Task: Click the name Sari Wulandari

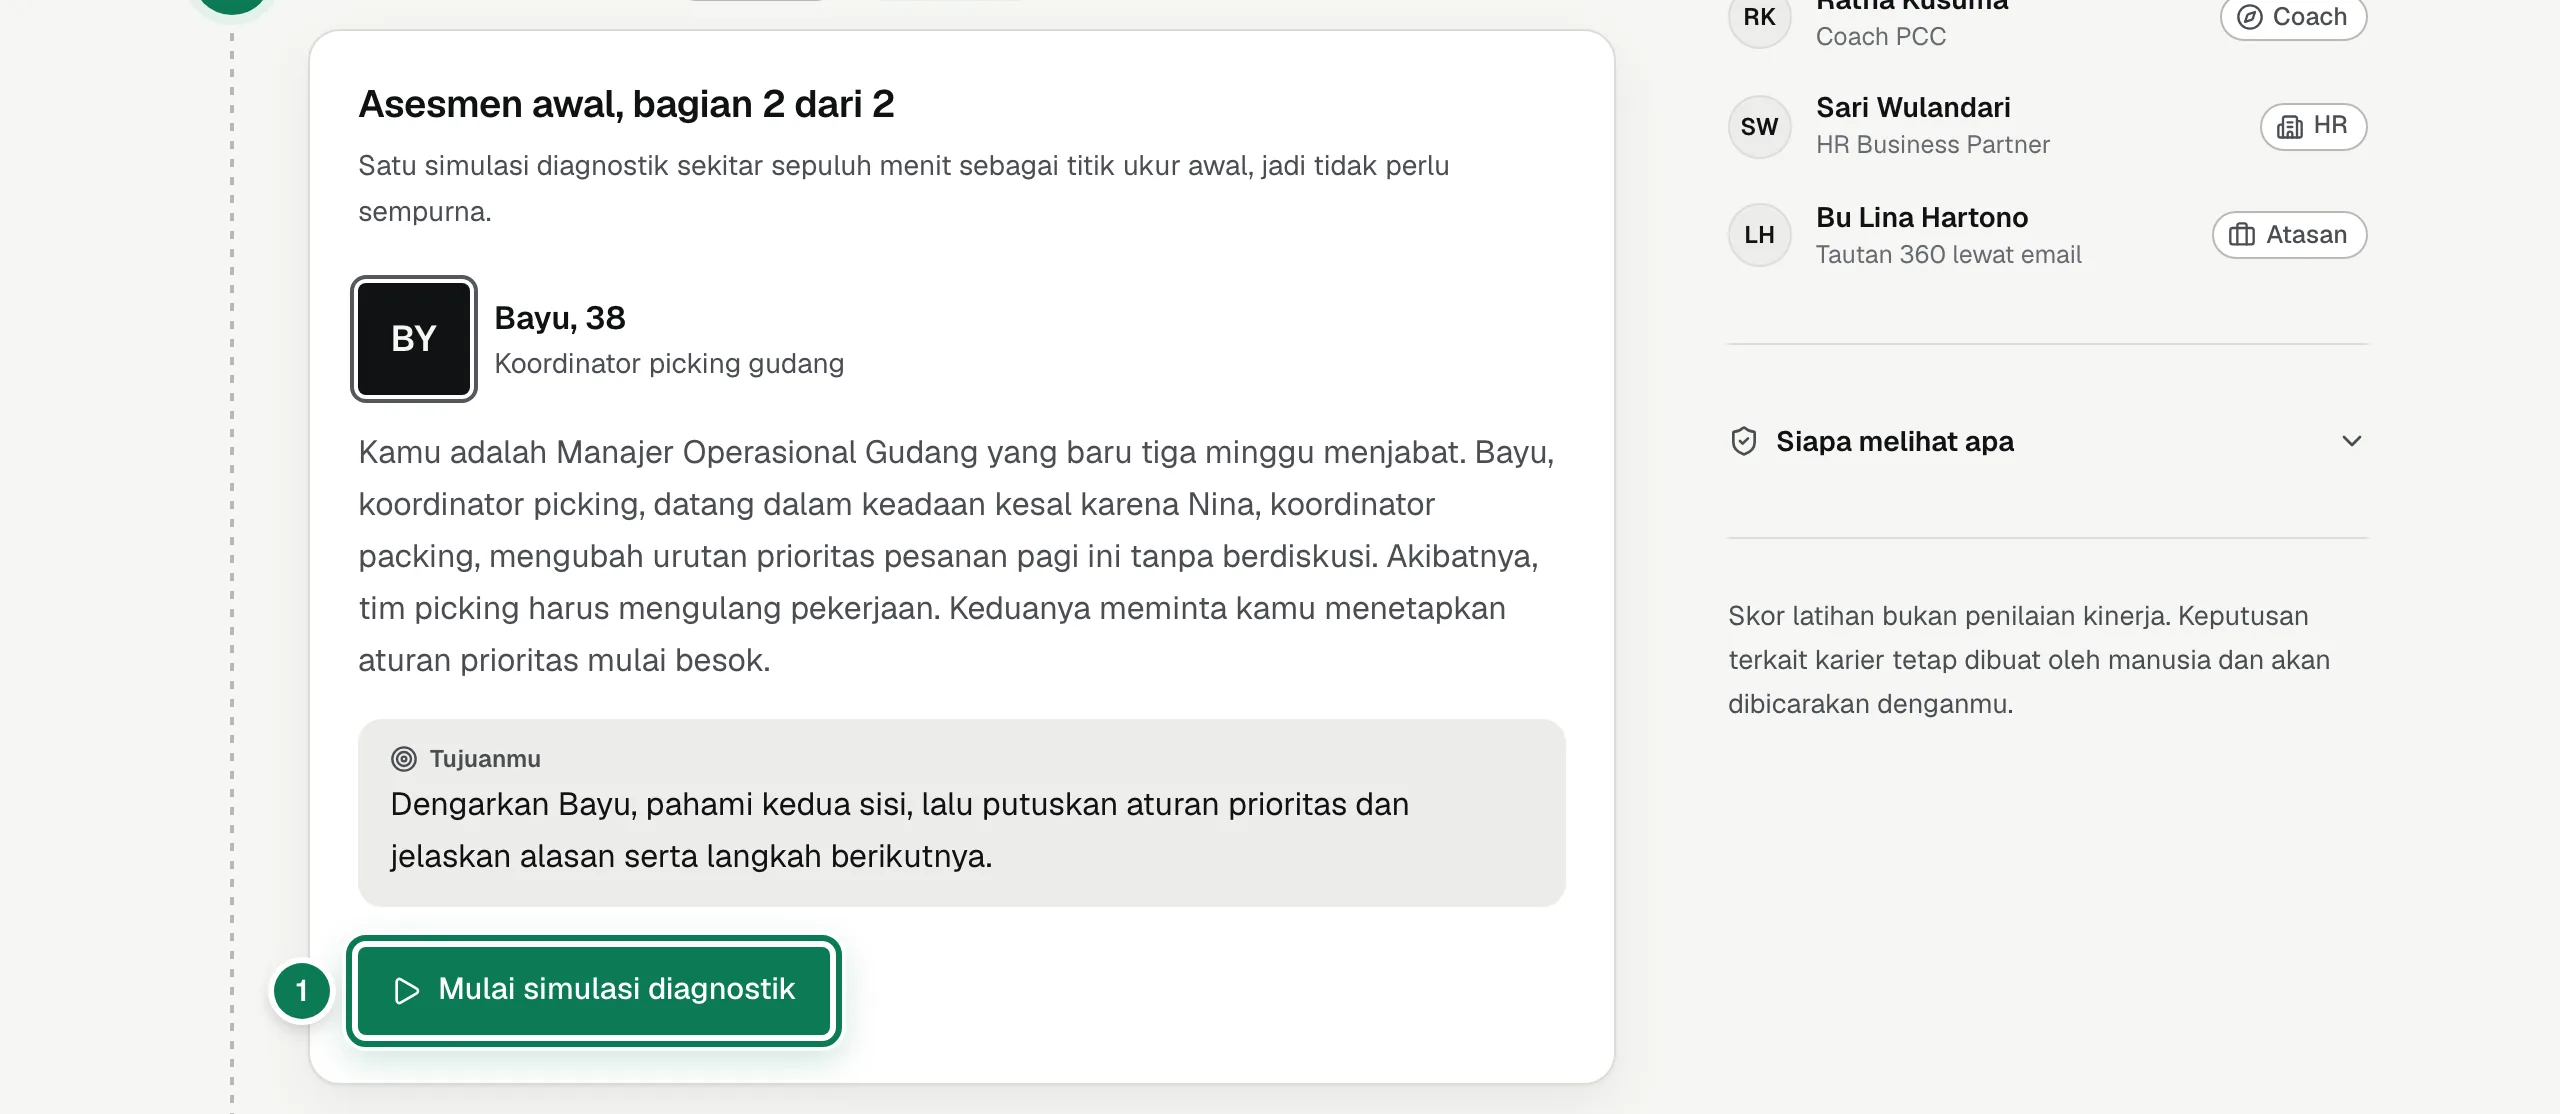Action: [1913, 108]
